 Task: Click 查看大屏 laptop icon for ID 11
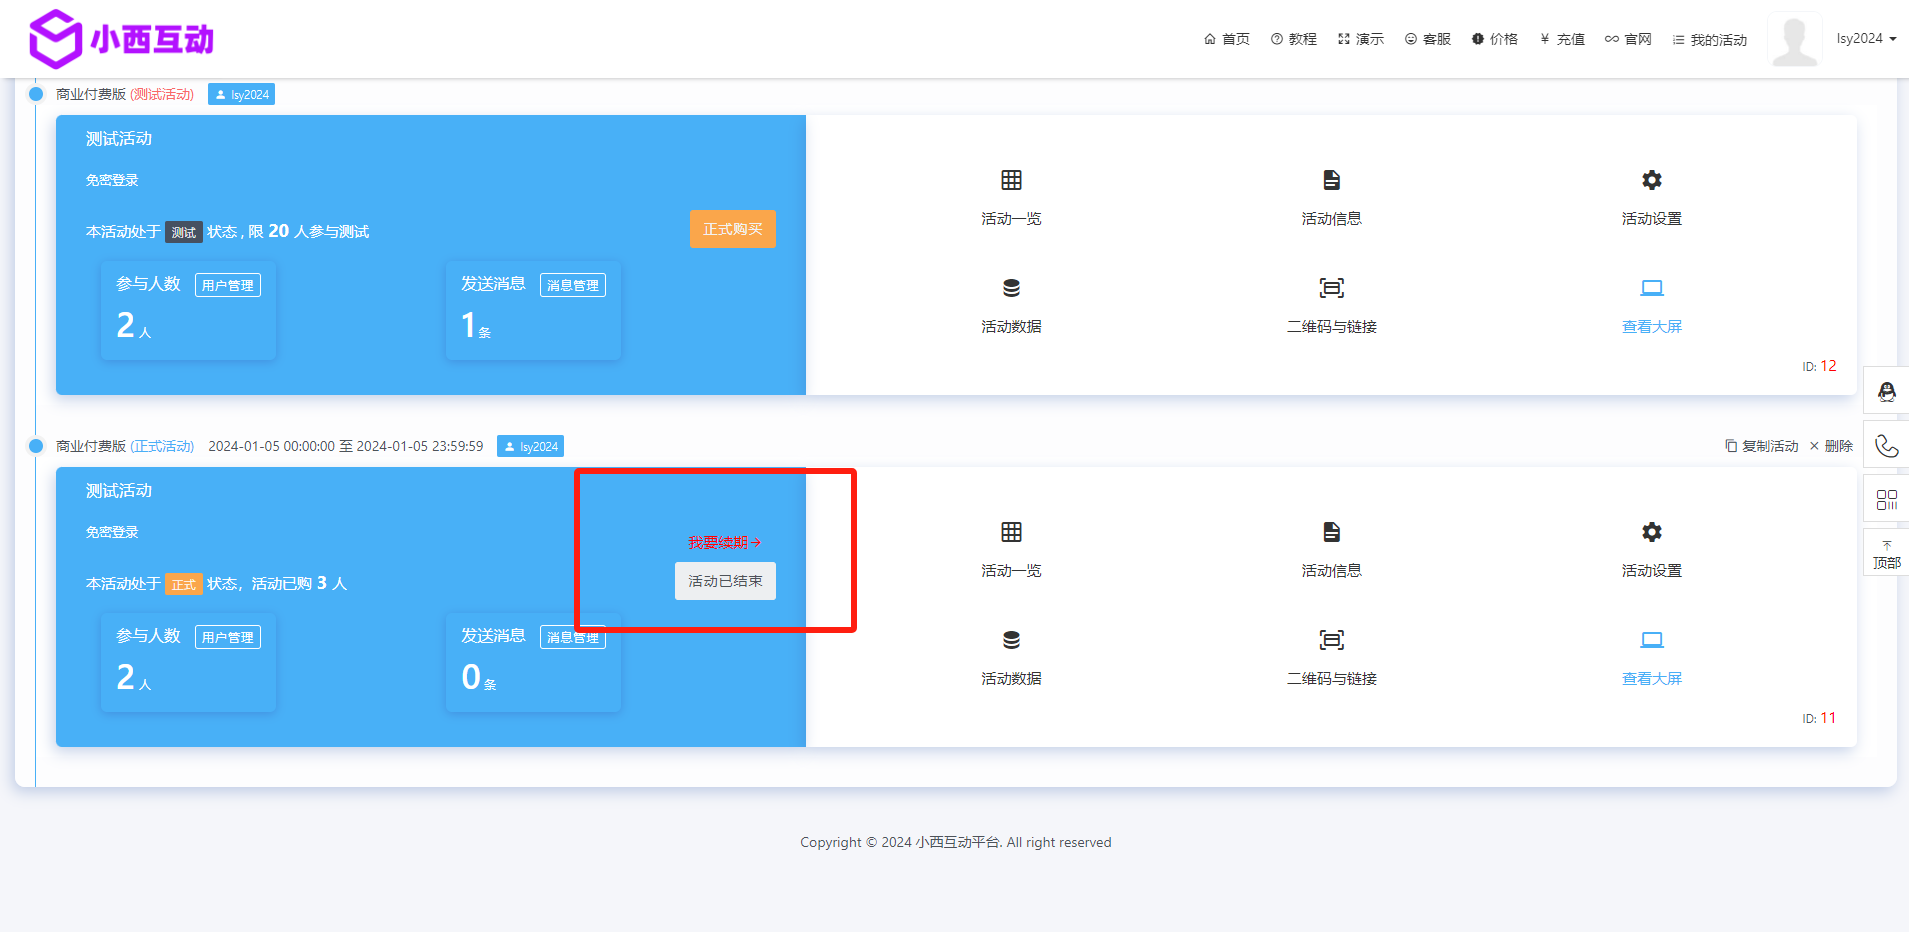coord(1651,640)
